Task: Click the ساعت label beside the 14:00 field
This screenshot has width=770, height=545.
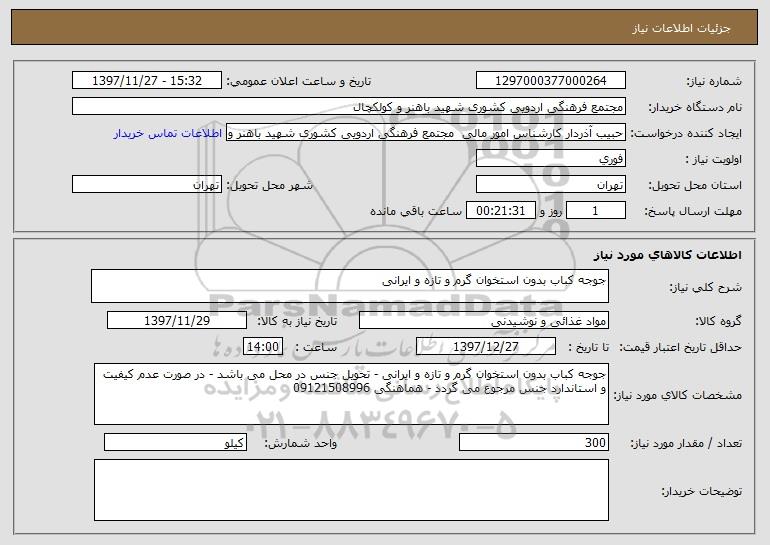Action: click(x=316, y=348)
